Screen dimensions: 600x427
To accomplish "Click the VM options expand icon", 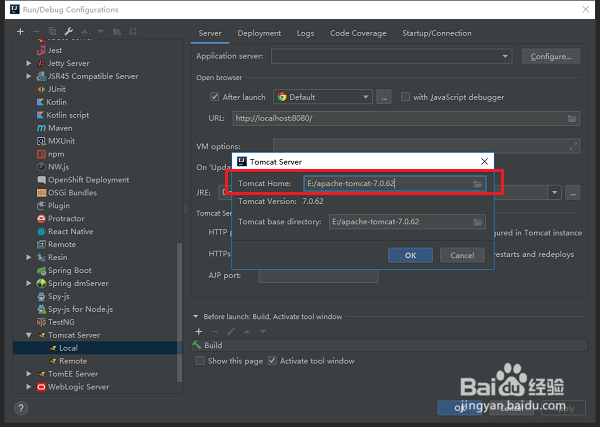I will coord(573,146).
